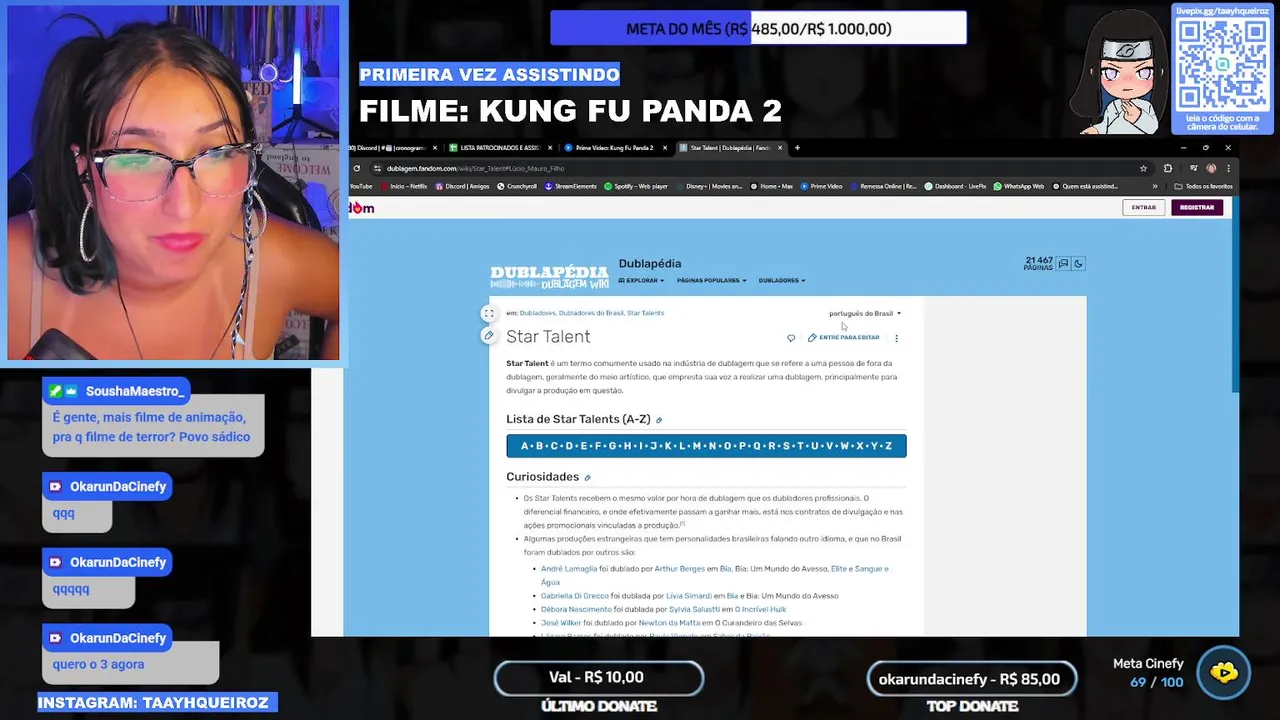Open the Prime Video bookmark
The height and width of the screenshot is (720, 1280).
pos(821,186)
